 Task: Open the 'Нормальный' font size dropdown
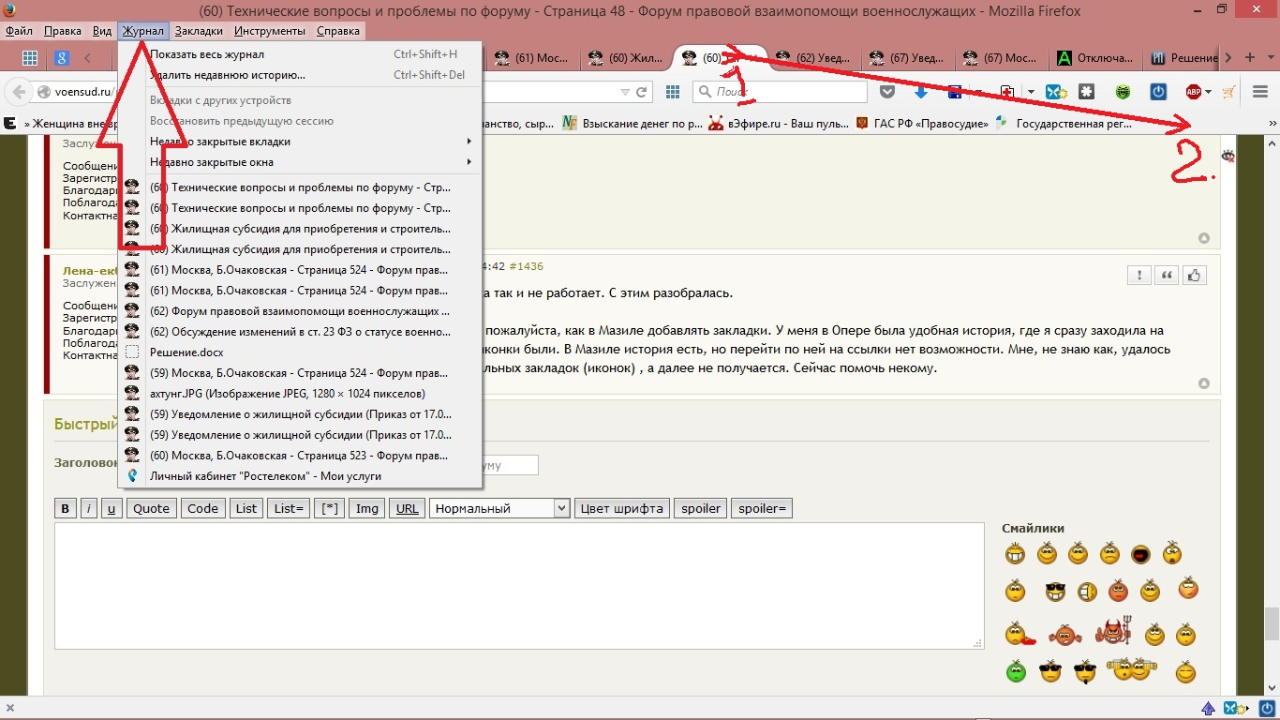click(499, 508)
